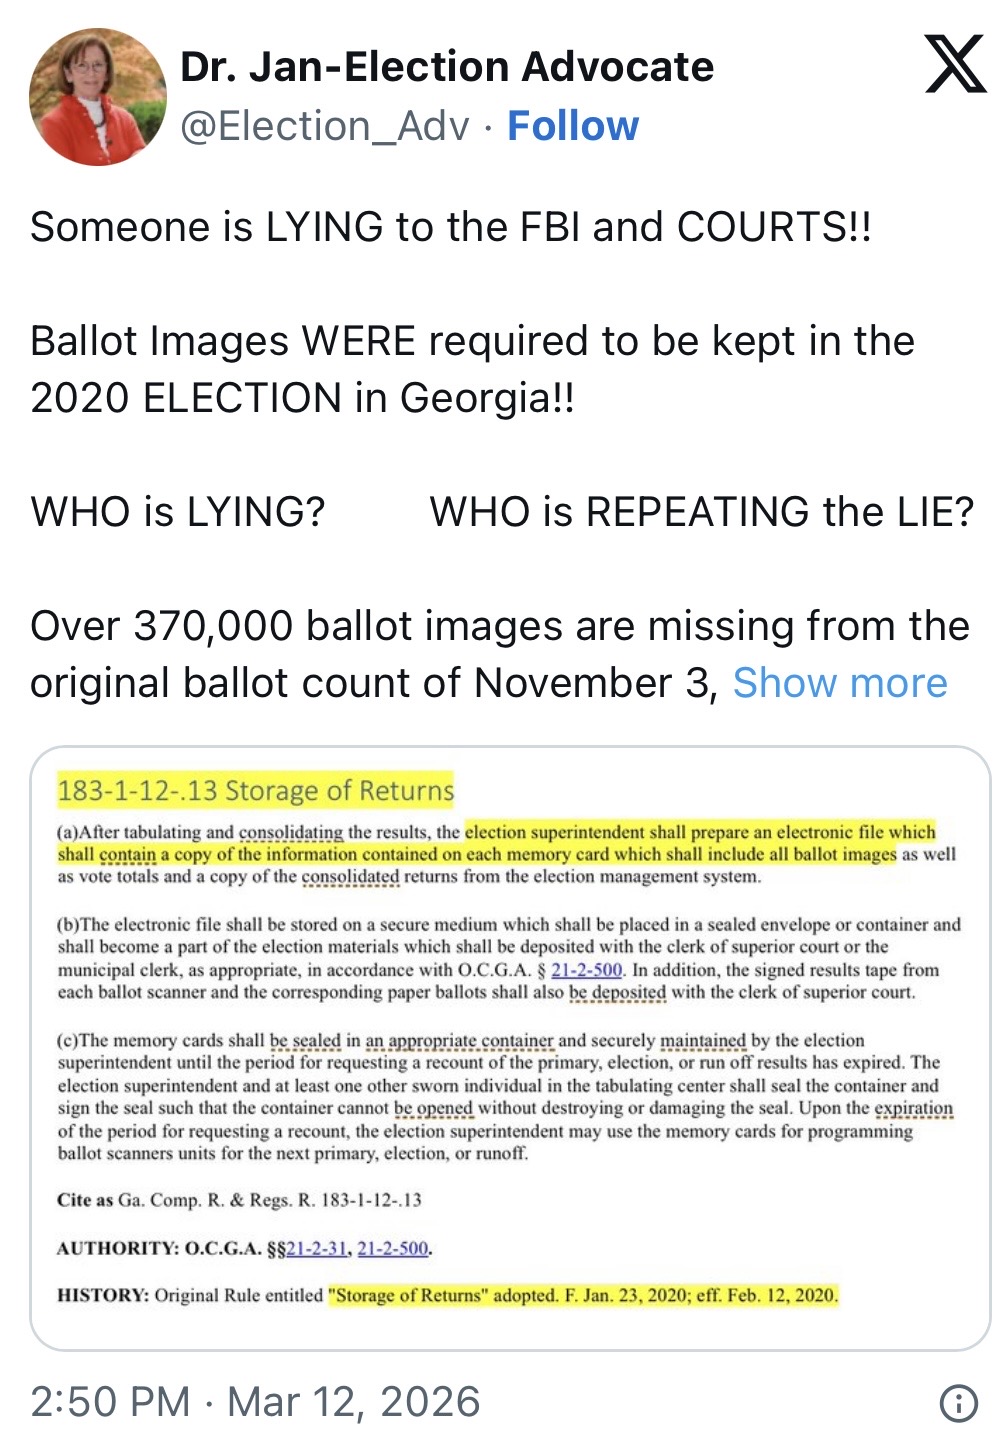Click the 'Over 370,000 ballot images' sentence
Image resolution: width=1008 pixels, height=1455 pixels.
tap(500, 627)
